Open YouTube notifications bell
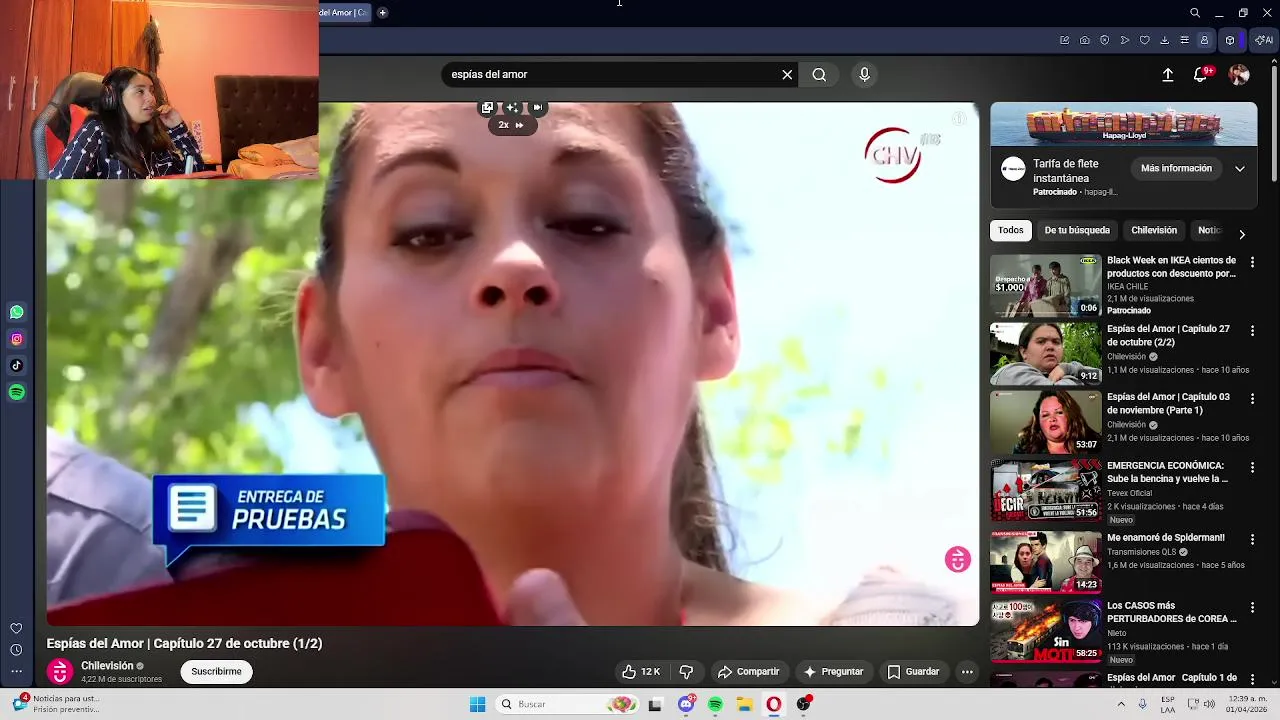This screenshot has width=1280, height=720. point(1201,75)
